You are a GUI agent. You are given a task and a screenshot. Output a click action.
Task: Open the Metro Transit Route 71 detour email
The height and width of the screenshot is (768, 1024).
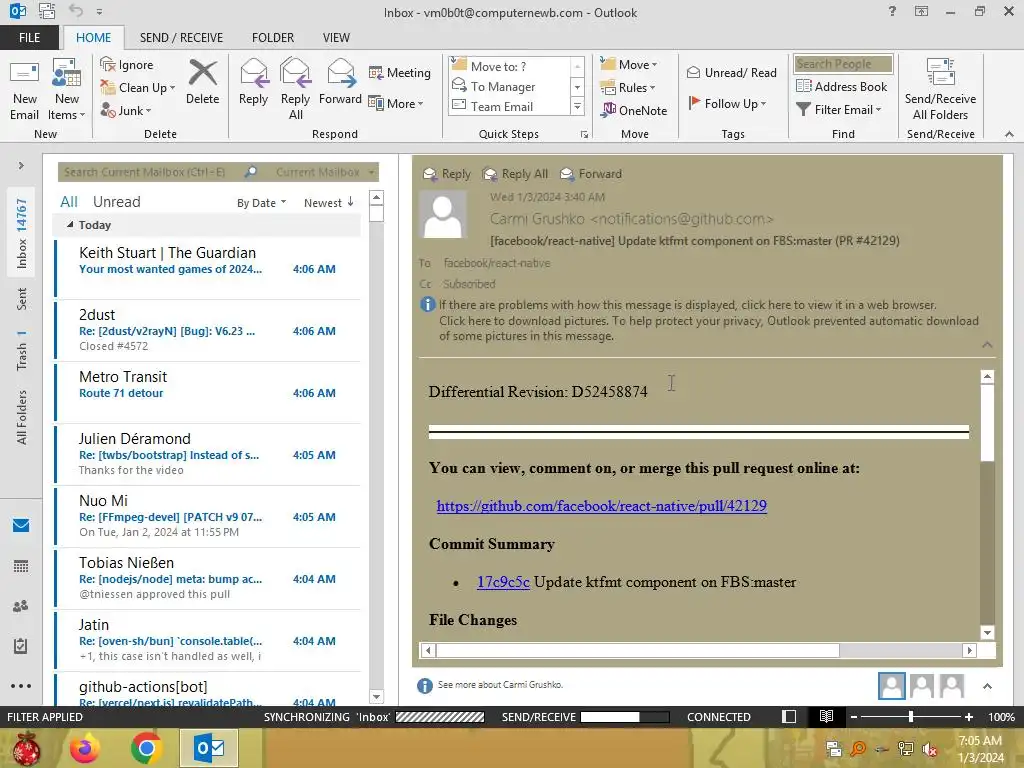point(208,392)
